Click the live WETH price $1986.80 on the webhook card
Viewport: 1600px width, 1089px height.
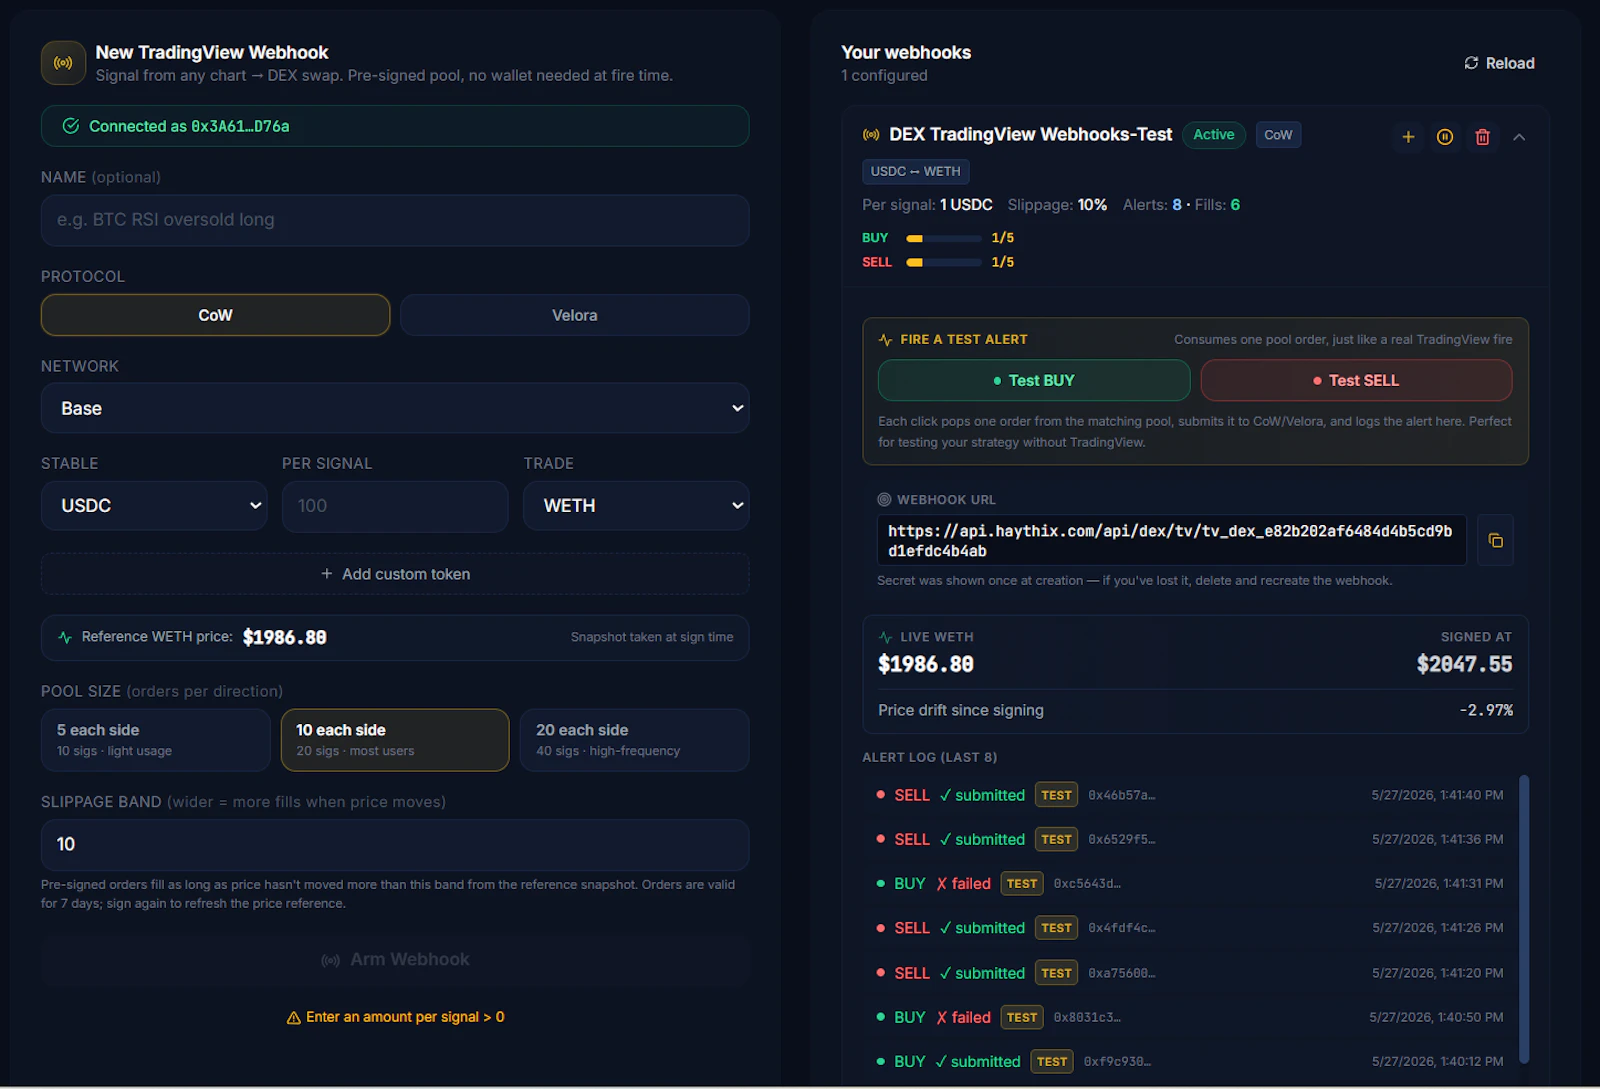[926, 665]
